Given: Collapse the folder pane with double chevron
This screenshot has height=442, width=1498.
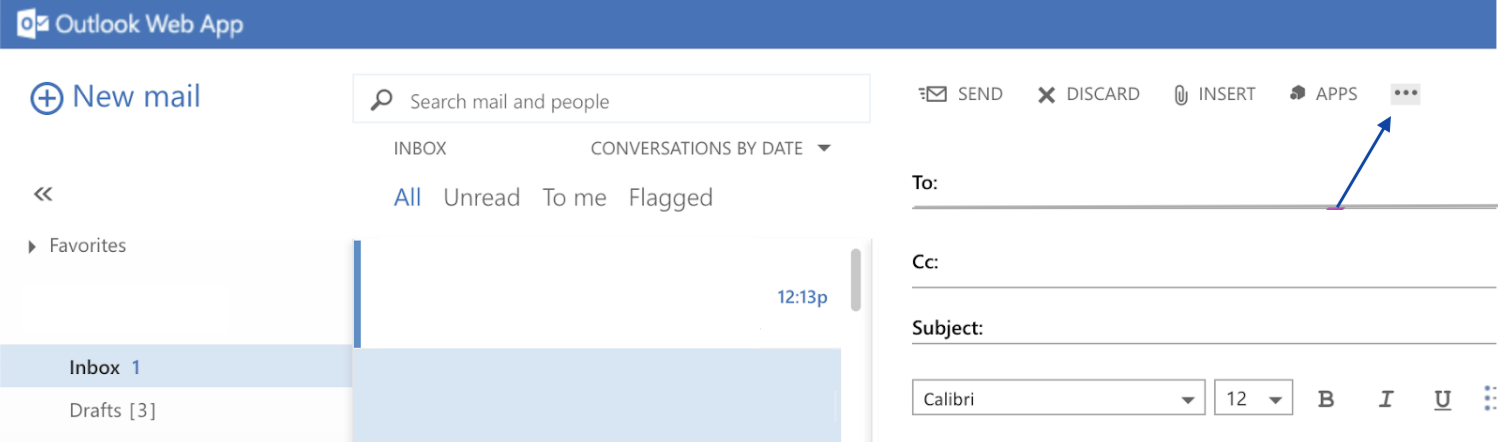Looking at the screenshot, I should click(42, 194).
